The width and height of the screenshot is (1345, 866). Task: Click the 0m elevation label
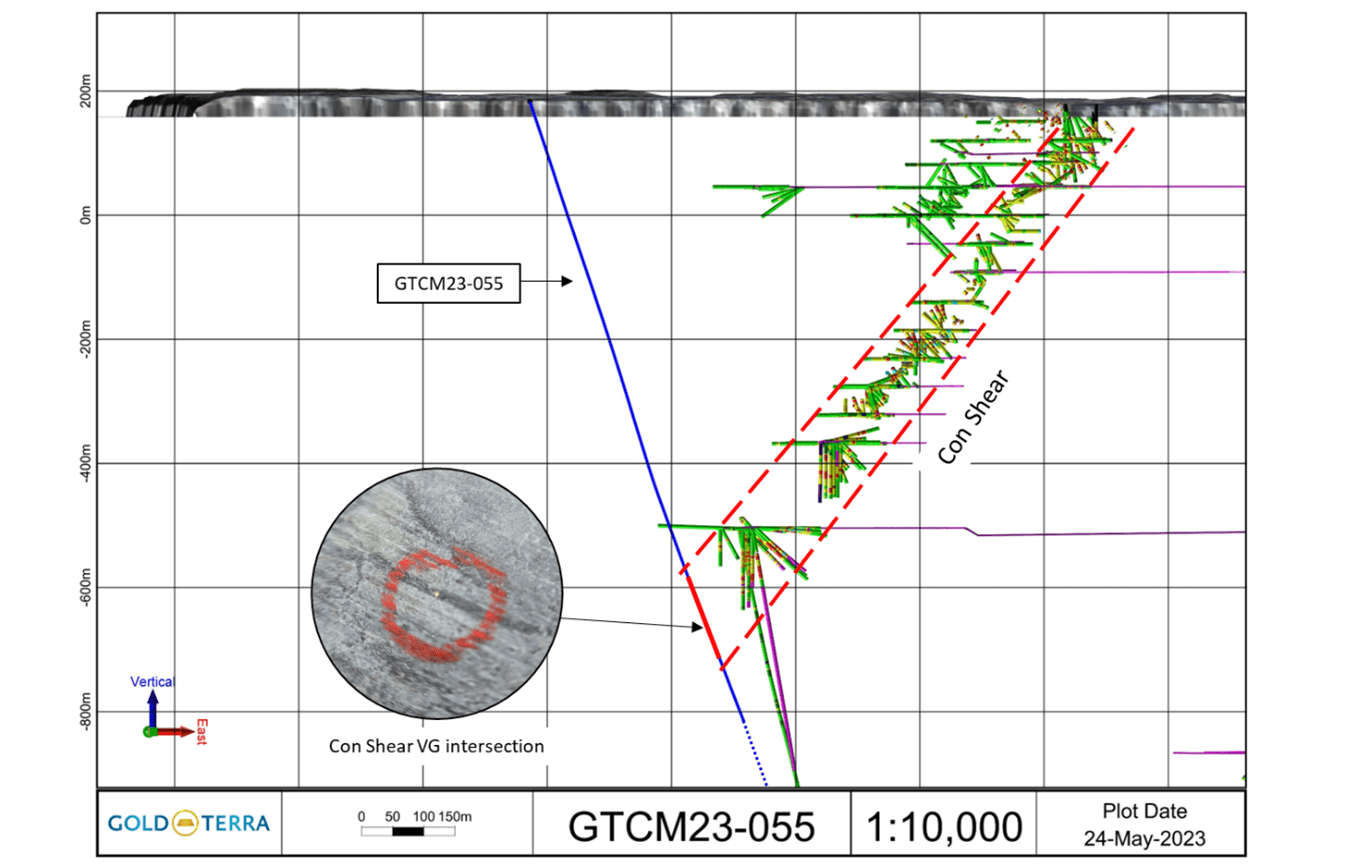[x=87, y=215]
